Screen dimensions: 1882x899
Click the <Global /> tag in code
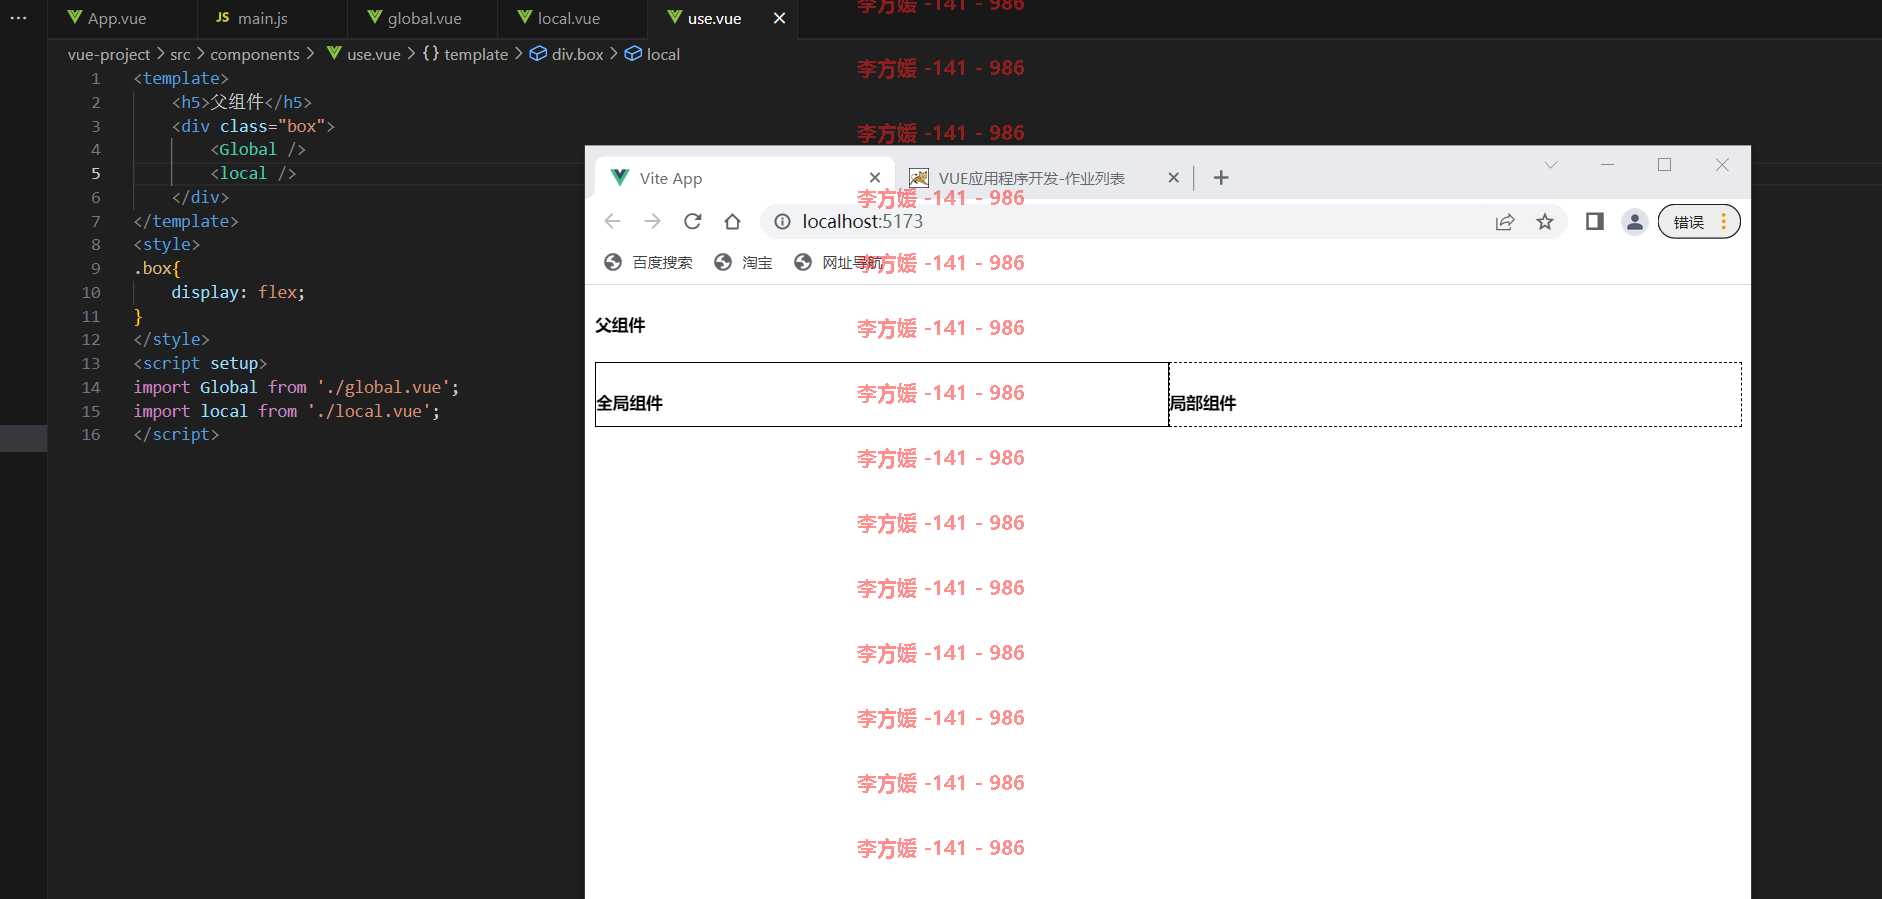point(258,149)
